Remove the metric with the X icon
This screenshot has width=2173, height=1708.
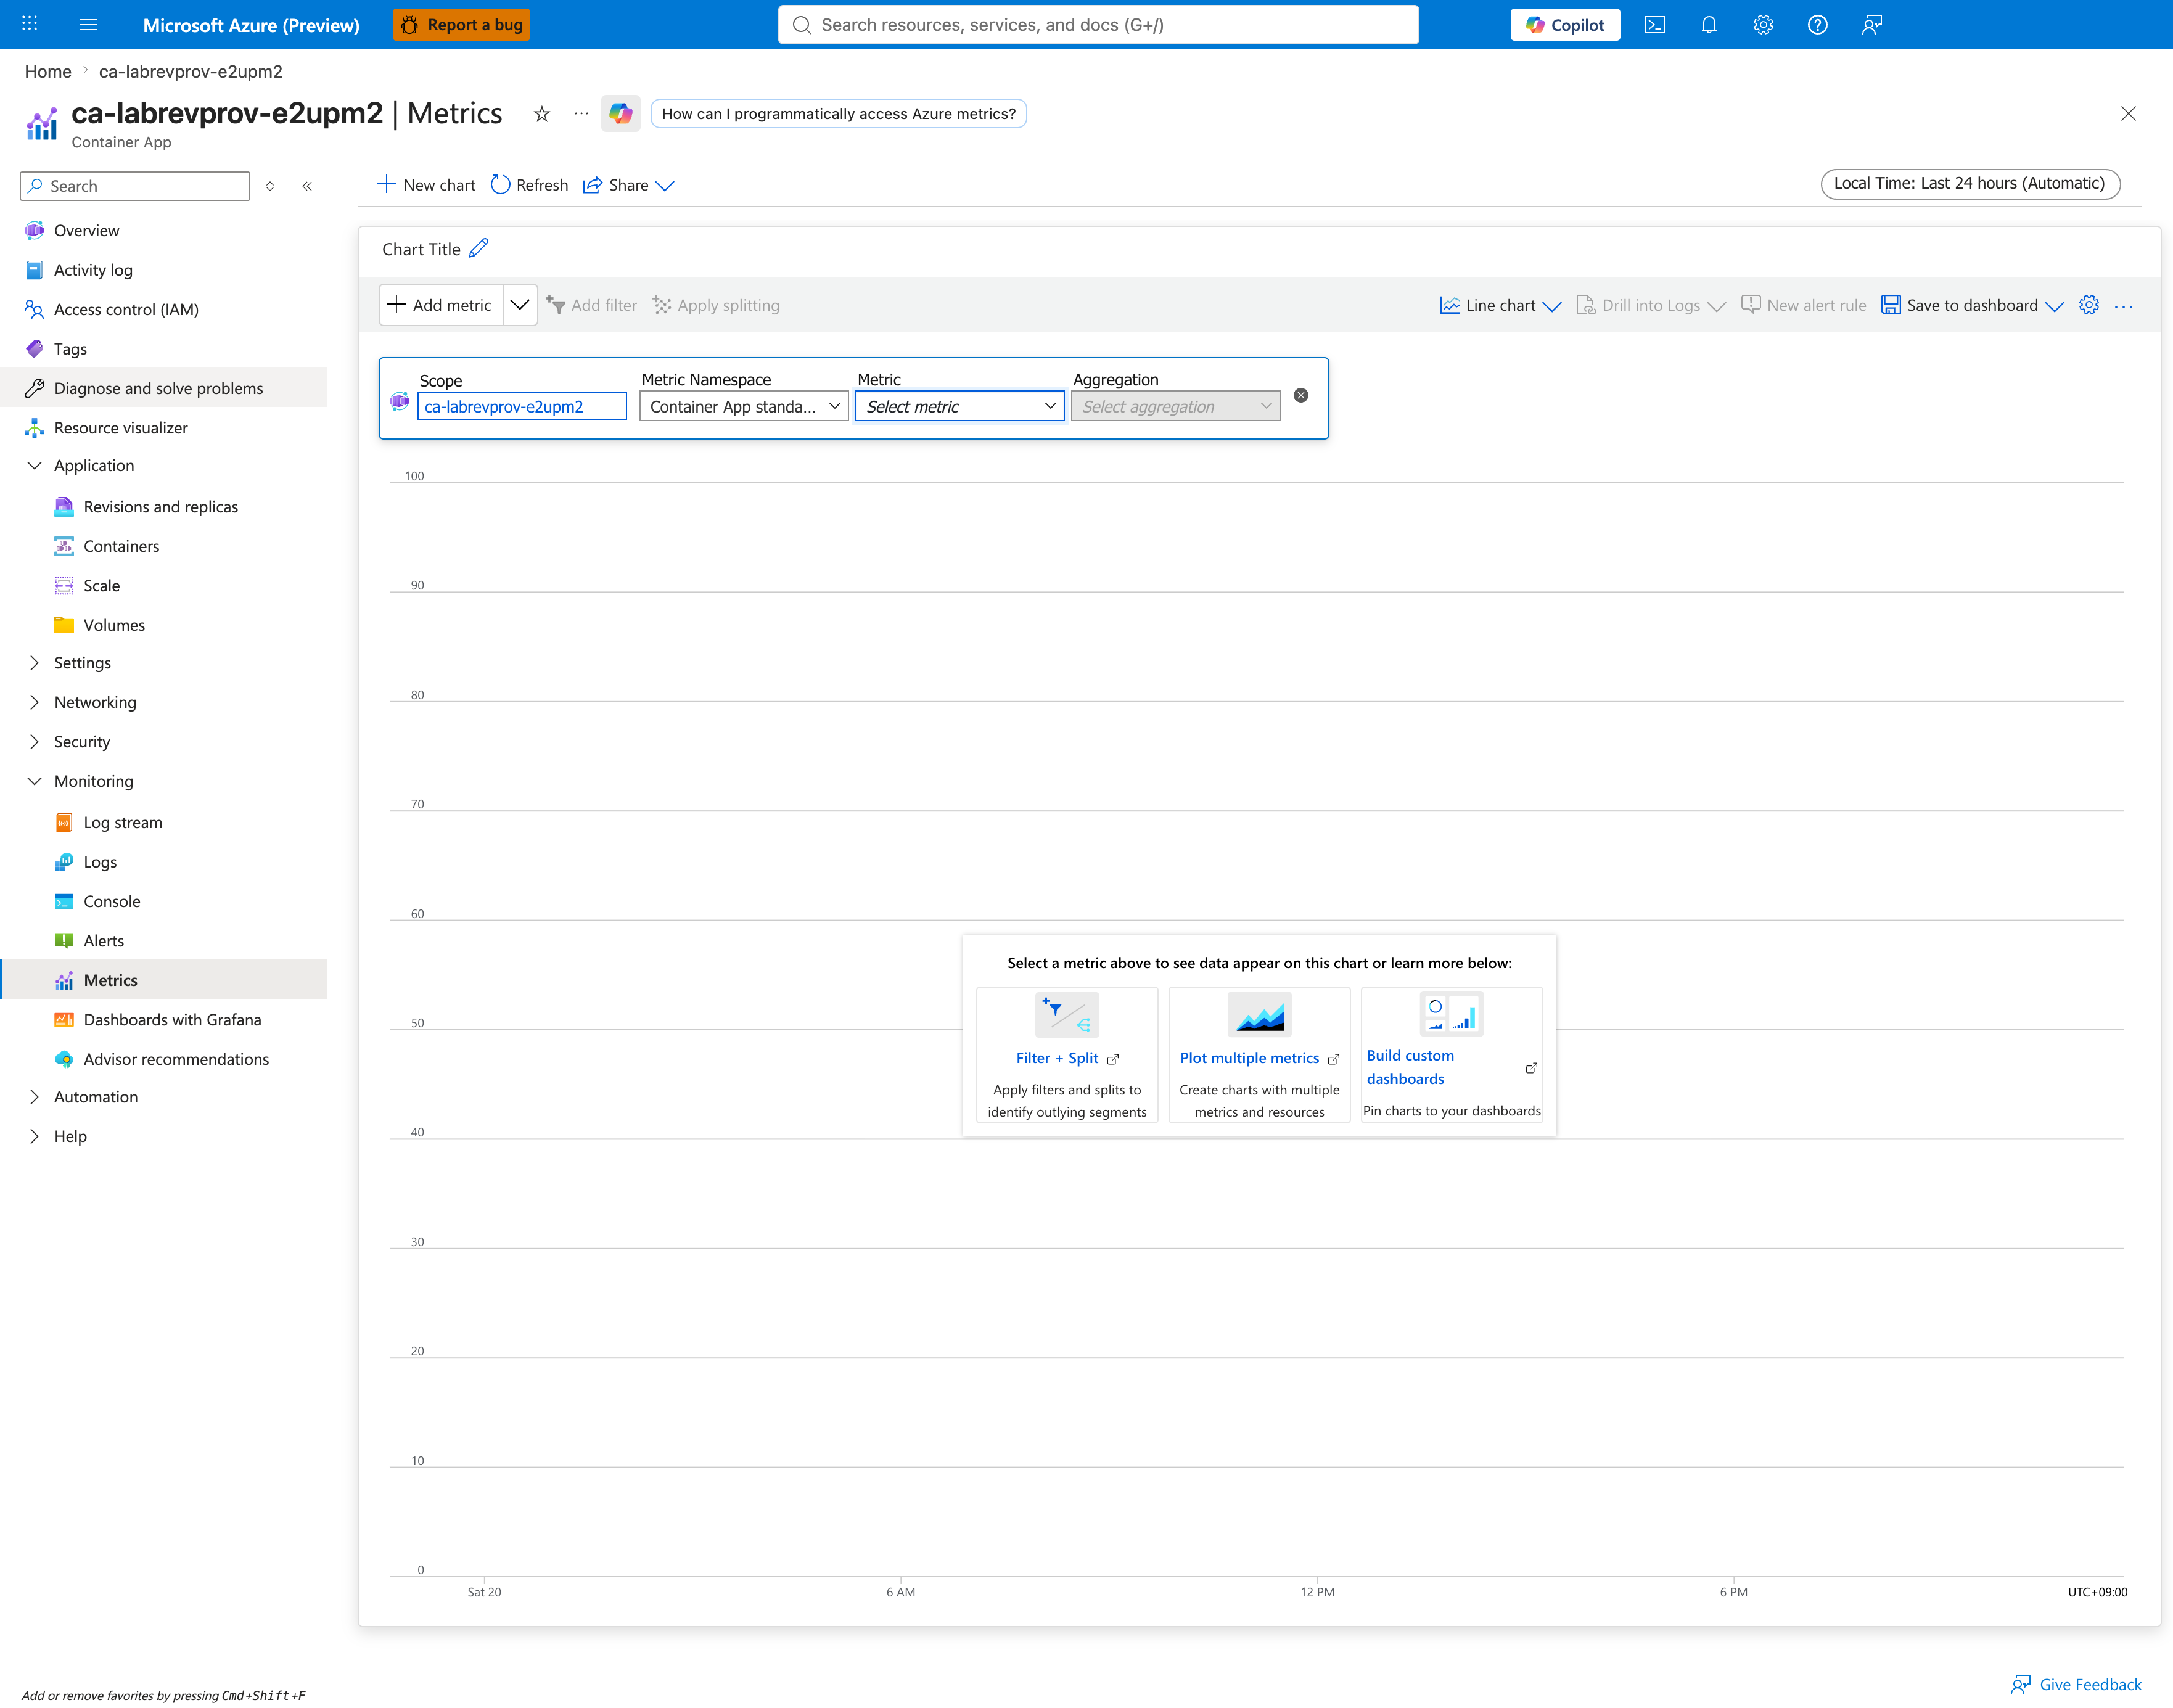pos(1301,395)
